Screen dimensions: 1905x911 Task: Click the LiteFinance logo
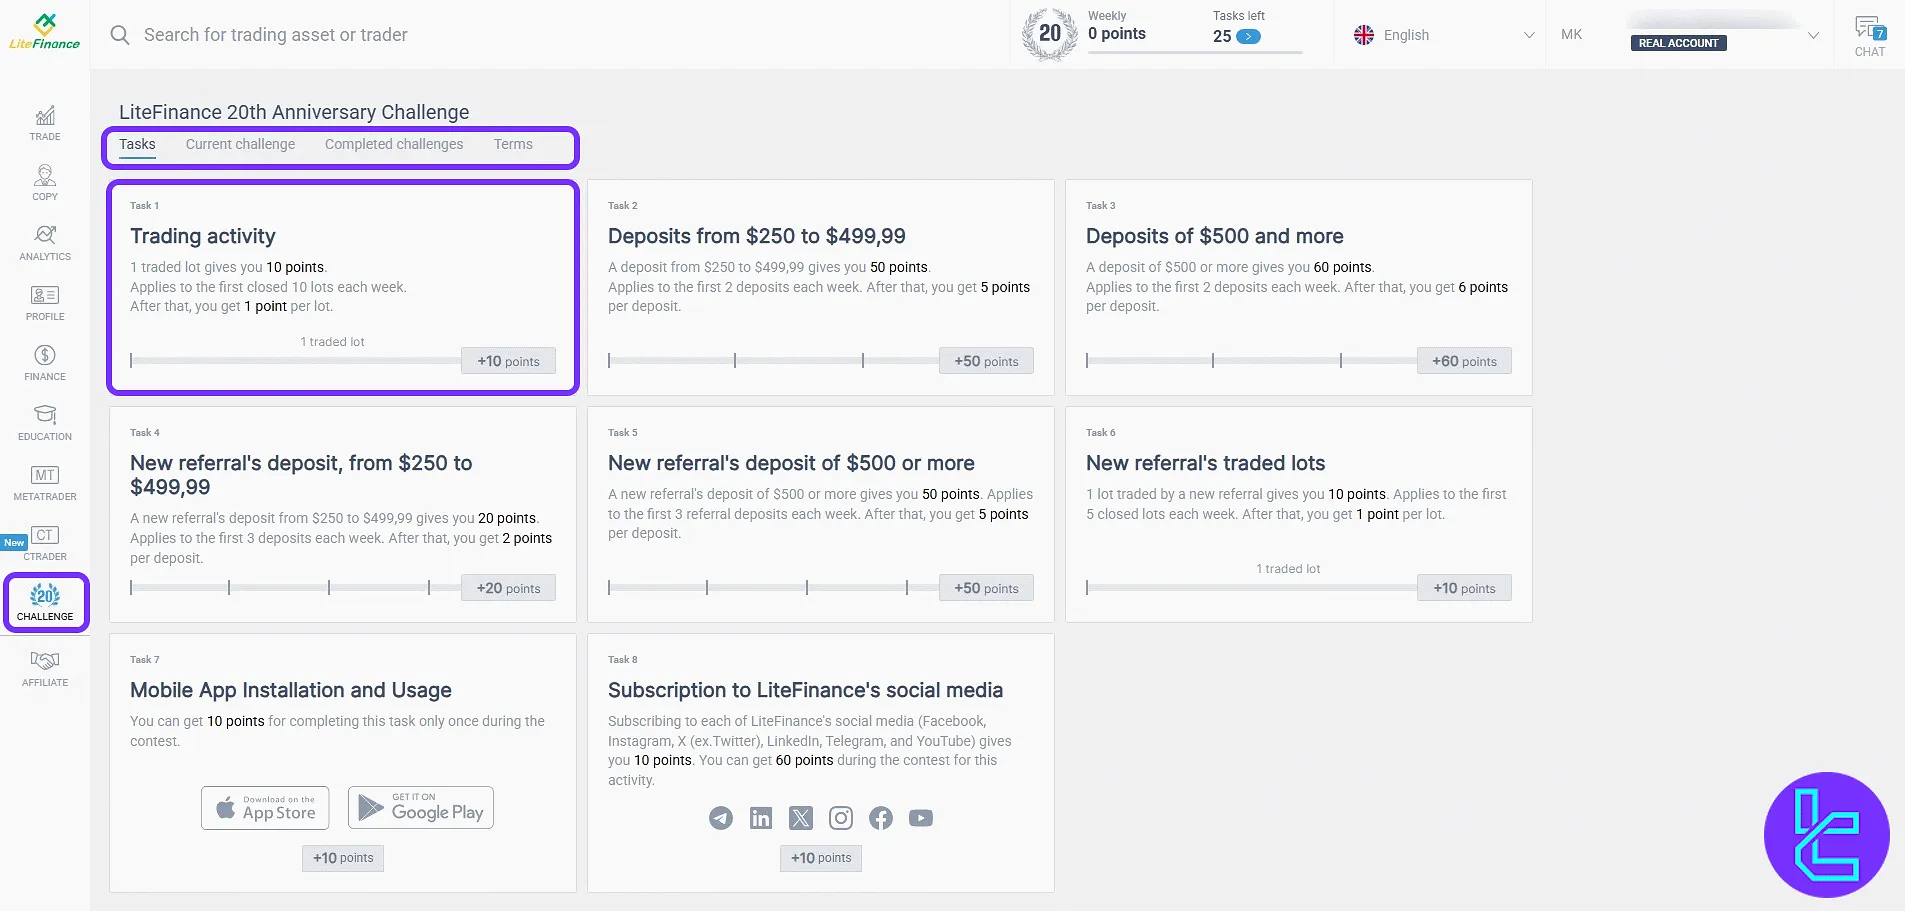tap(45, 33)
